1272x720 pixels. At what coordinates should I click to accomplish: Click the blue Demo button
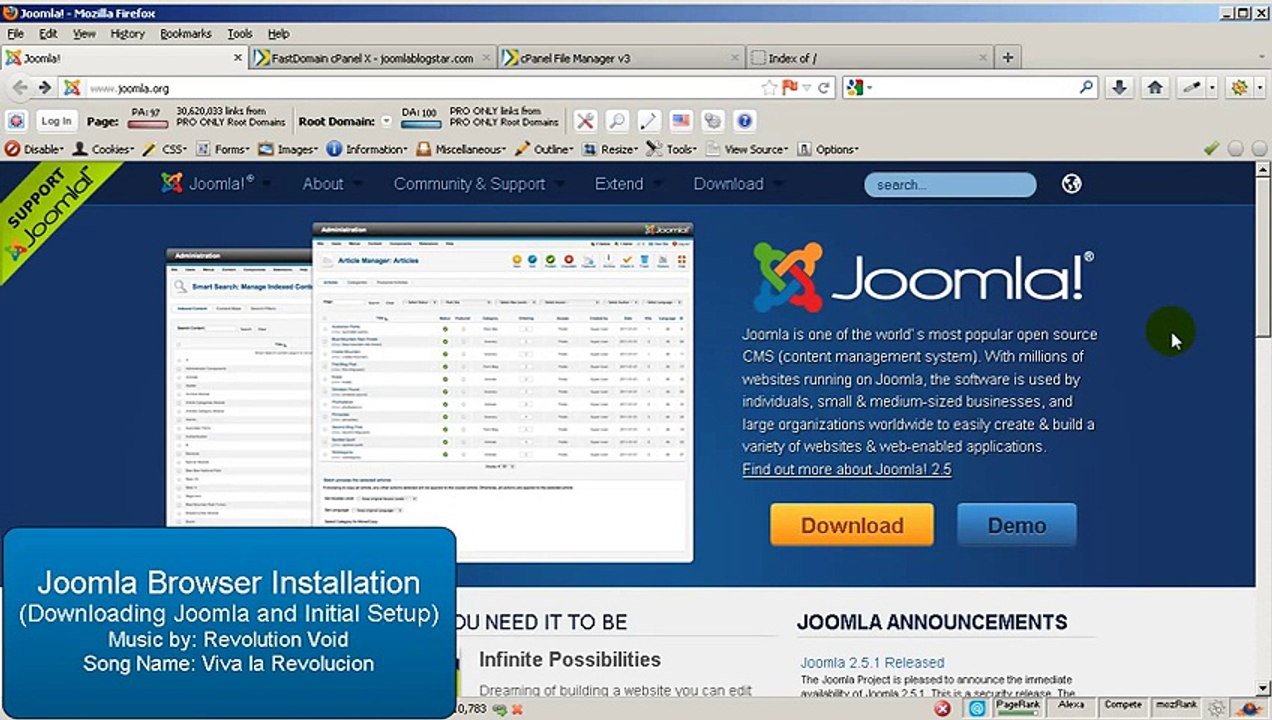pyautogui.click(x=1017, y=525)
